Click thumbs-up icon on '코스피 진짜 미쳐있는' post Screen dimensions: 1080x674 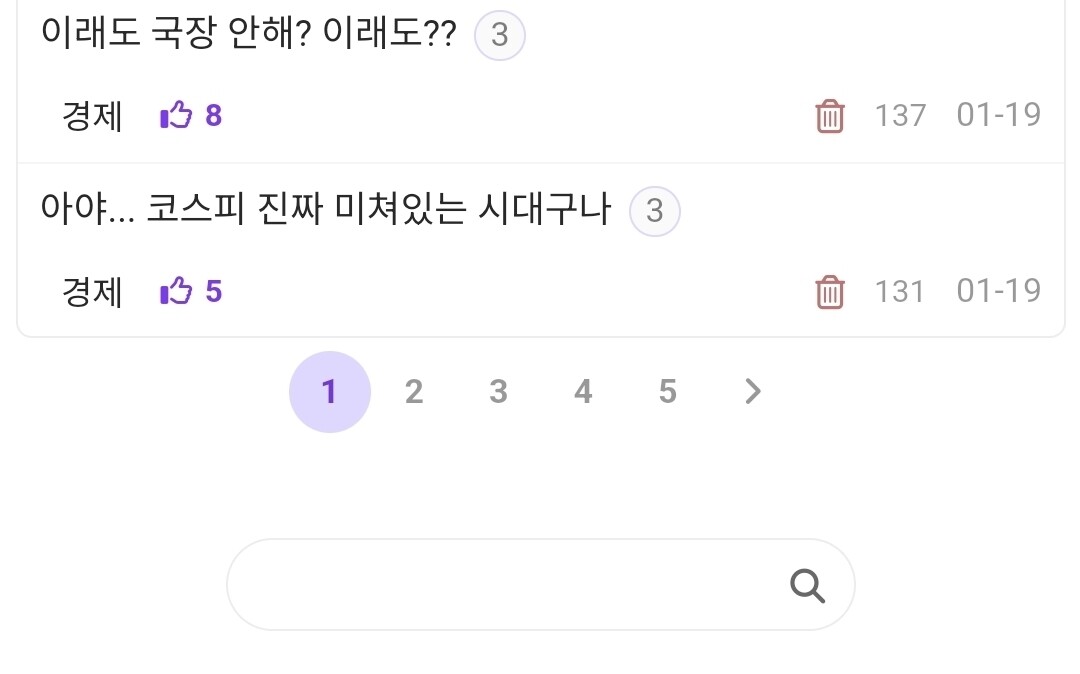click(176, 291)
